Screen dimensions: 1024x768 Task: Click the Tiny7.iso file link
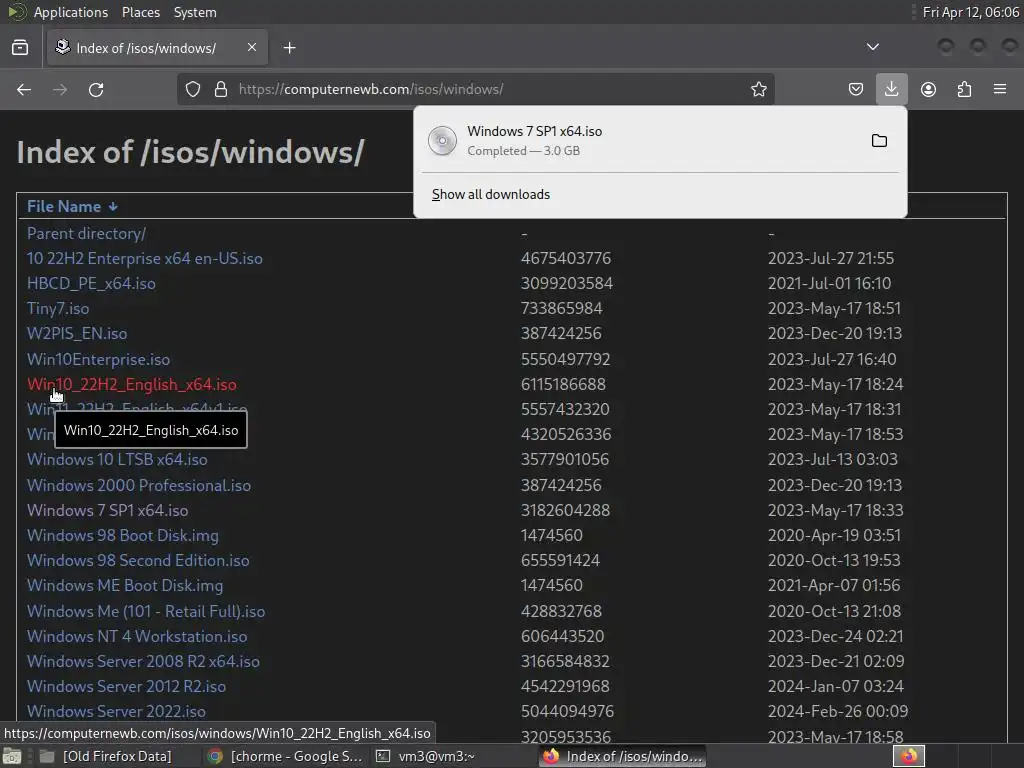(x=58, y=308)
